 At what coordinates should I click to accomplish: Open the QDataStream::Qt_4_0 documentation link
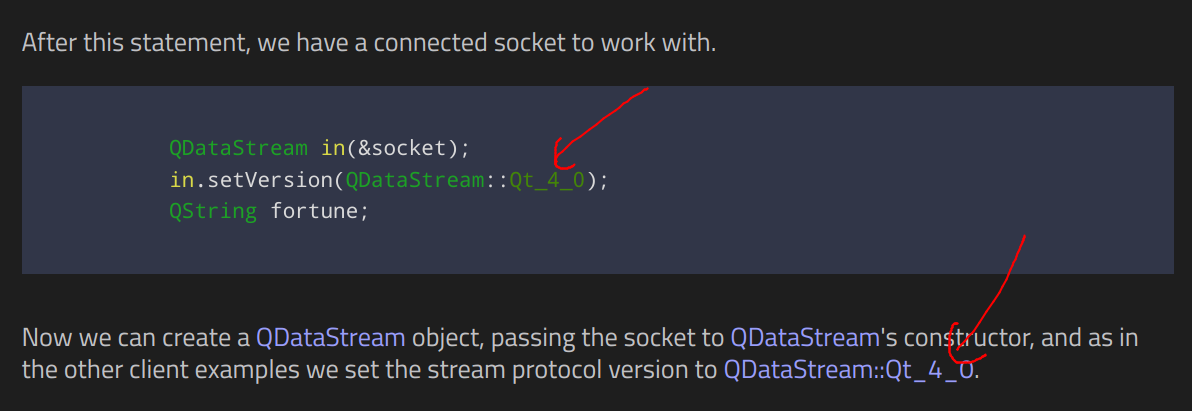pyautogui.click(x=848, y=371)
